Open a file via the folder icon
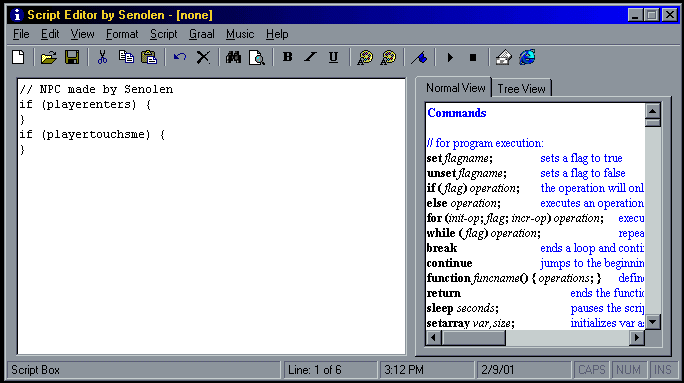Screen dimensions: 684x383 point(48,57)
